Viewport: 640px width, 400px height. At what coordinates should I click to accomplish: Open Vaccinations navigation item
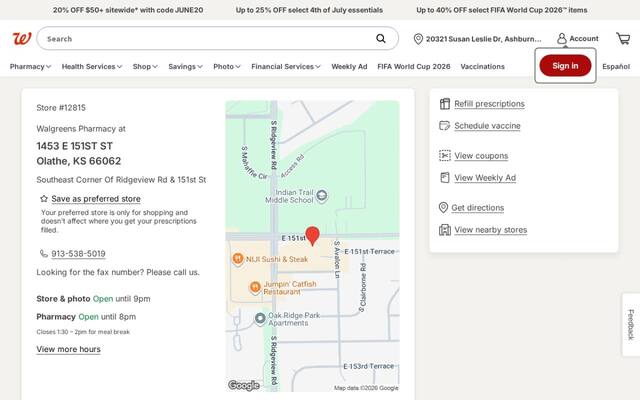point(482,67)
